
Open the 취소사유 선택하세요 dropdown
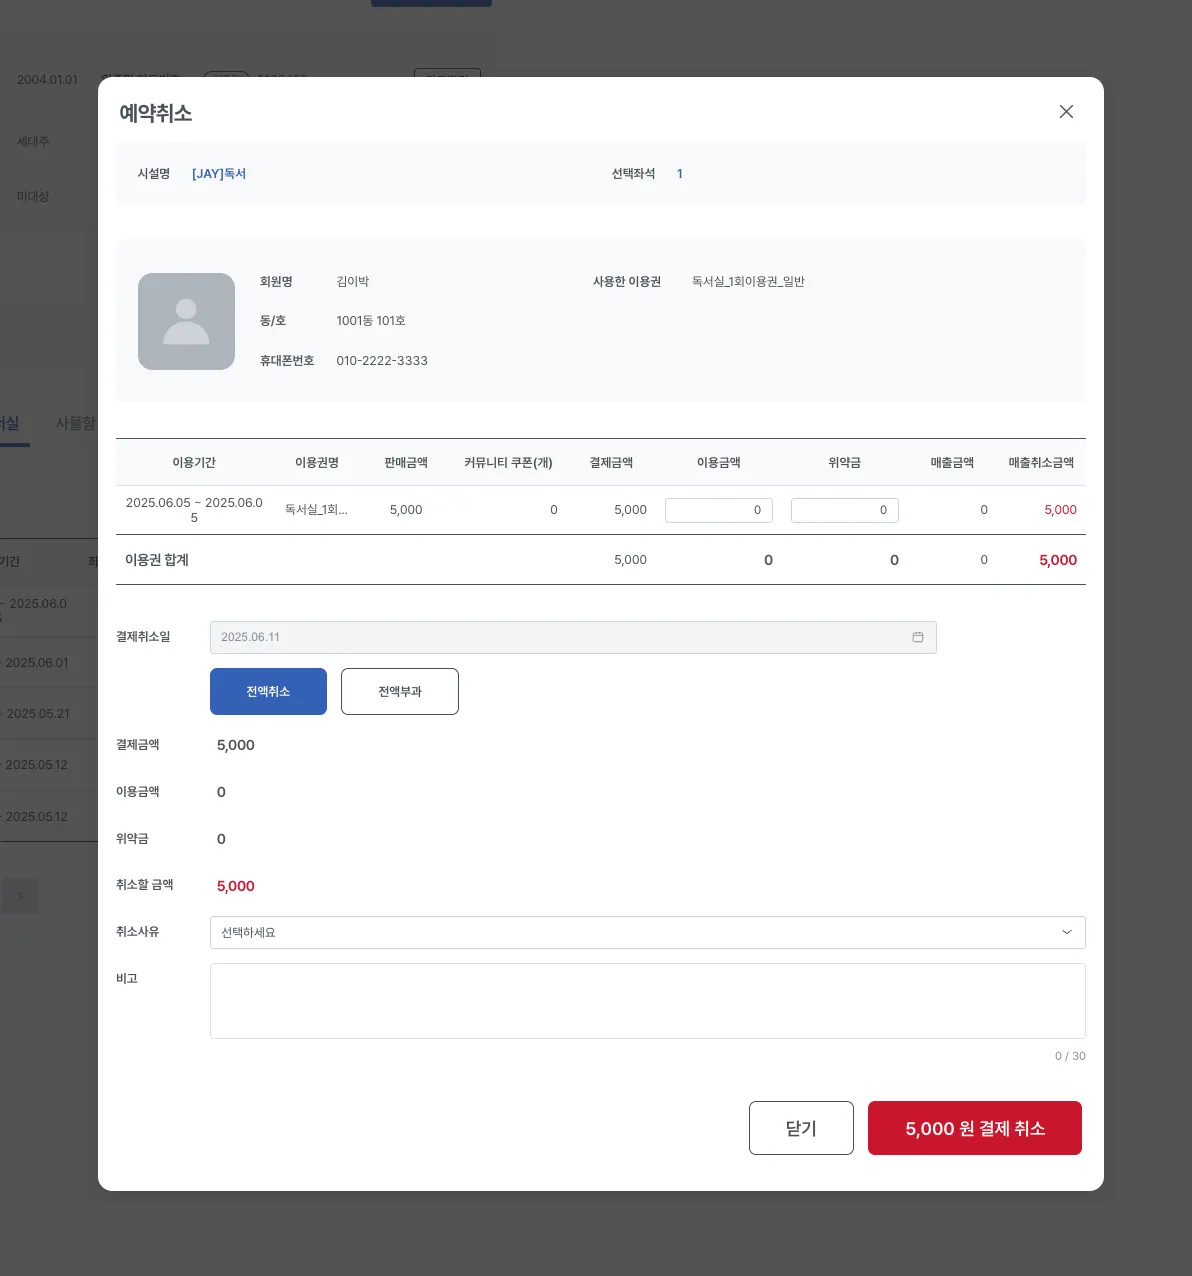point(647,933)
